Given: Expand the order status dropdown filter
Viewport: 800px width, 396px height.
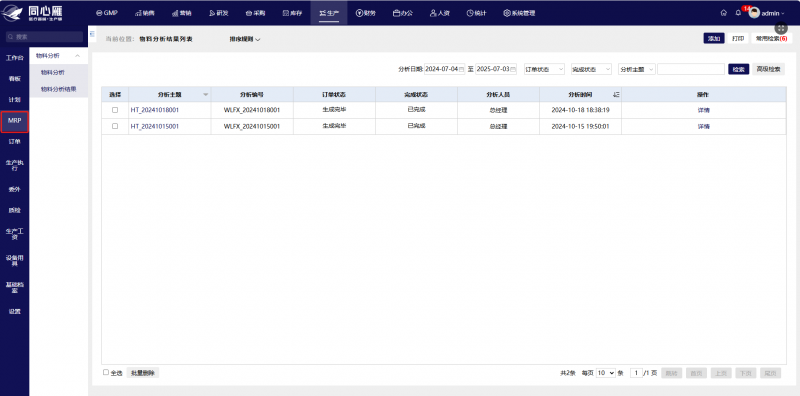Looking at the screenshot, I should pos(544,69).
